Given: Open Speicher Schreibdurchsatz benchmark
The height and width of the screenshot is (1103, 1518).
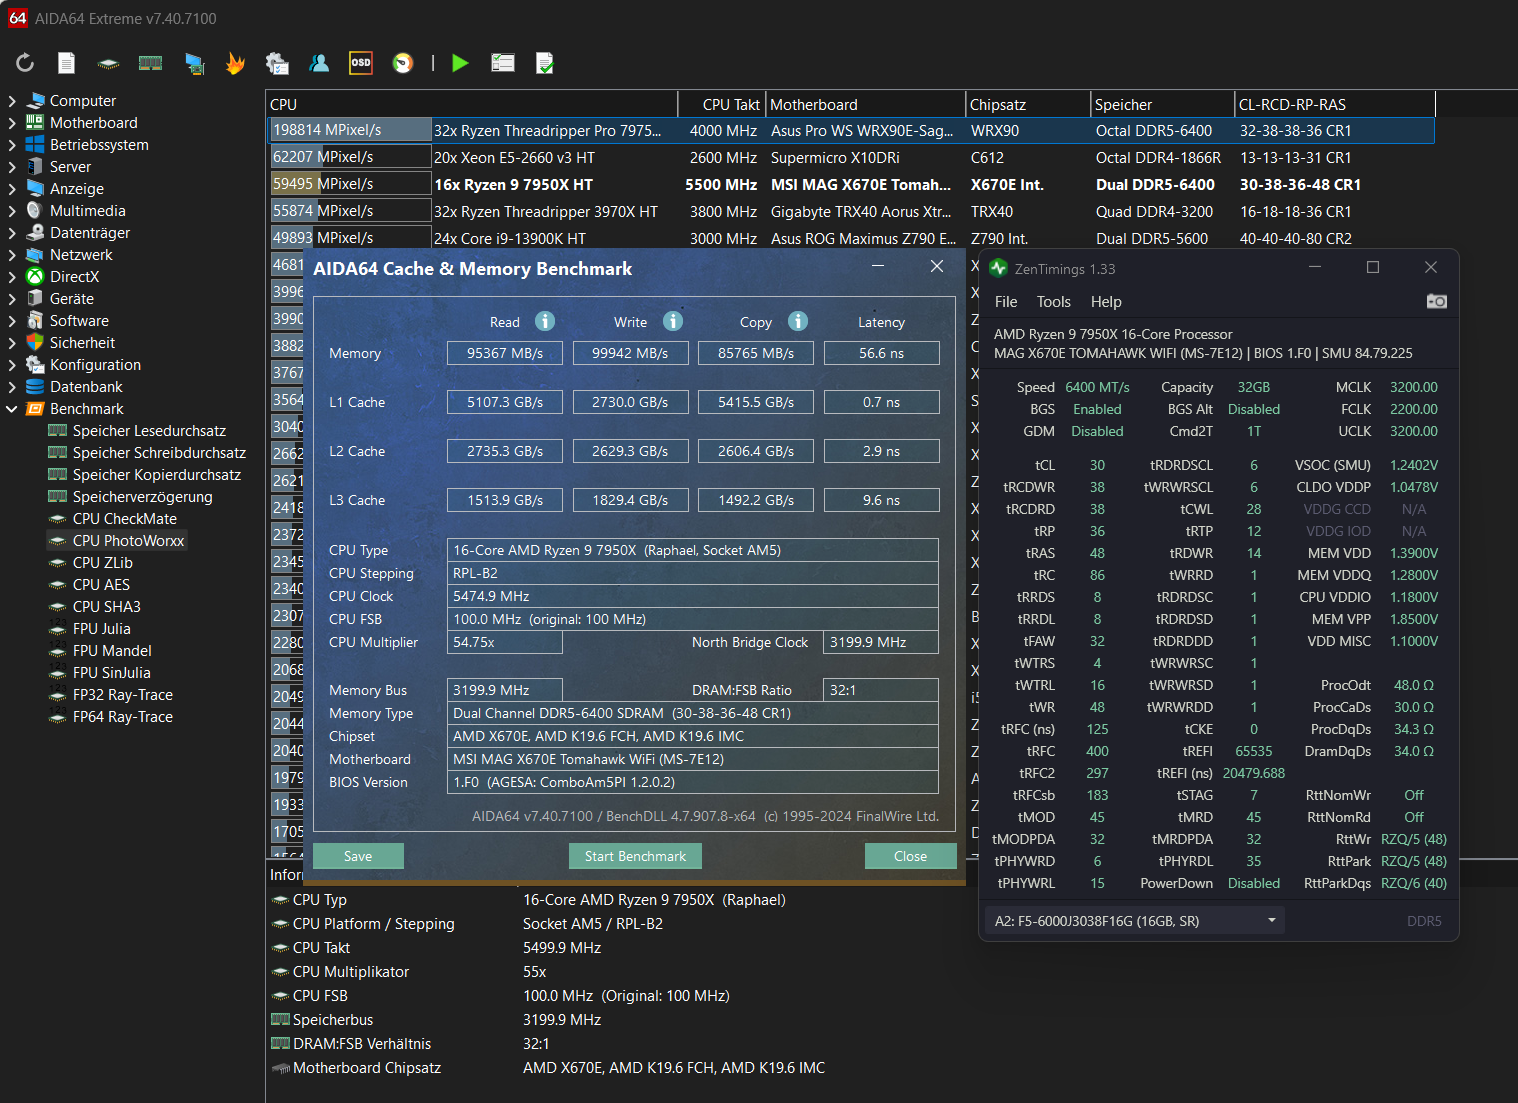Looking at the screenshot, I should (159, 453).
